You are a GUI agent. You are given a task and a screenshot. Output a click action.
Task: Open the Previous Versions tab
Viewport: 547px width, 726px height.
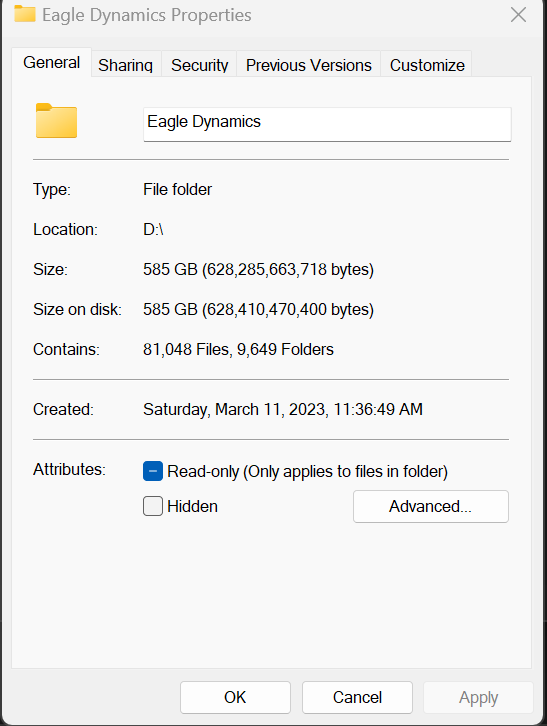(x=308, y=65)
